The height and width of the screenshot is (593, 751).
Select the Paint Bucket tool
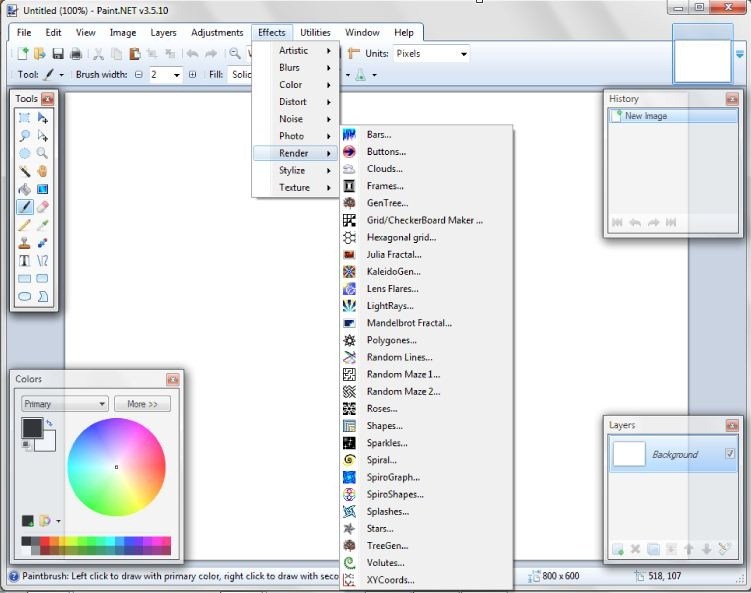pyautogui.click(x=24, y=189)
